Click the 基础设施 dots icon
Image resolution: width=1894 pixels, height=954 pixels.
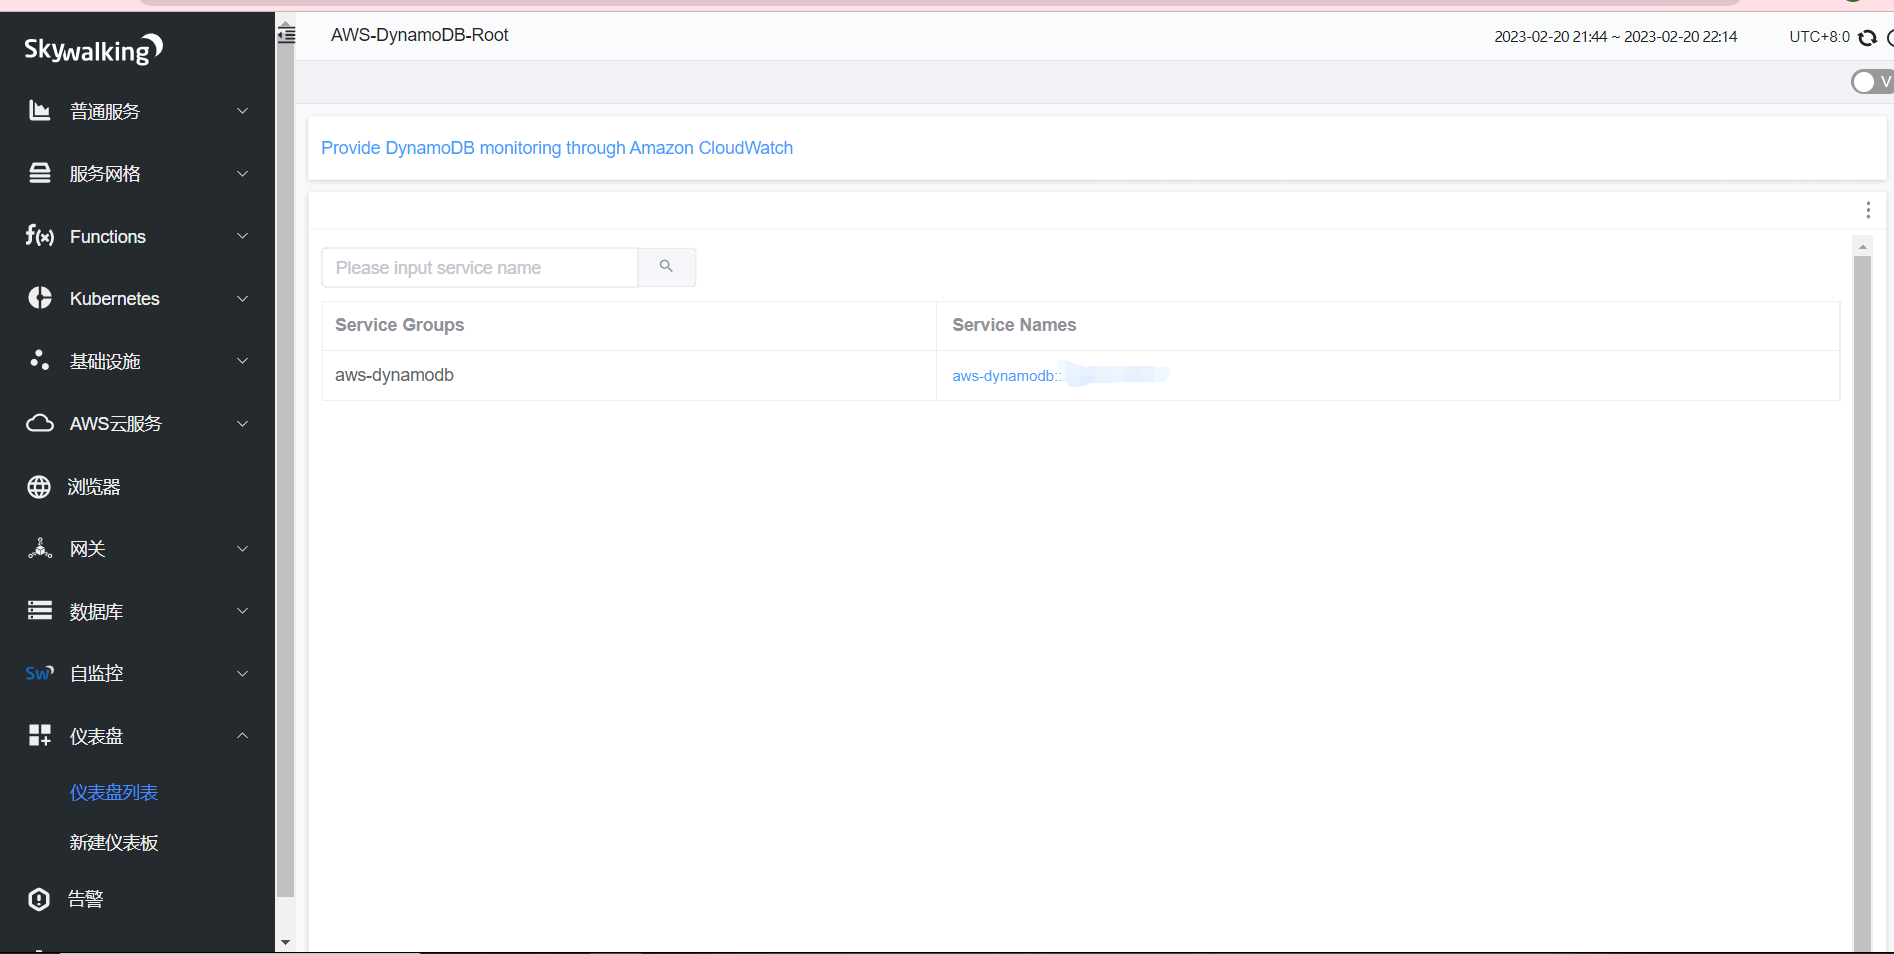point(40,360)
